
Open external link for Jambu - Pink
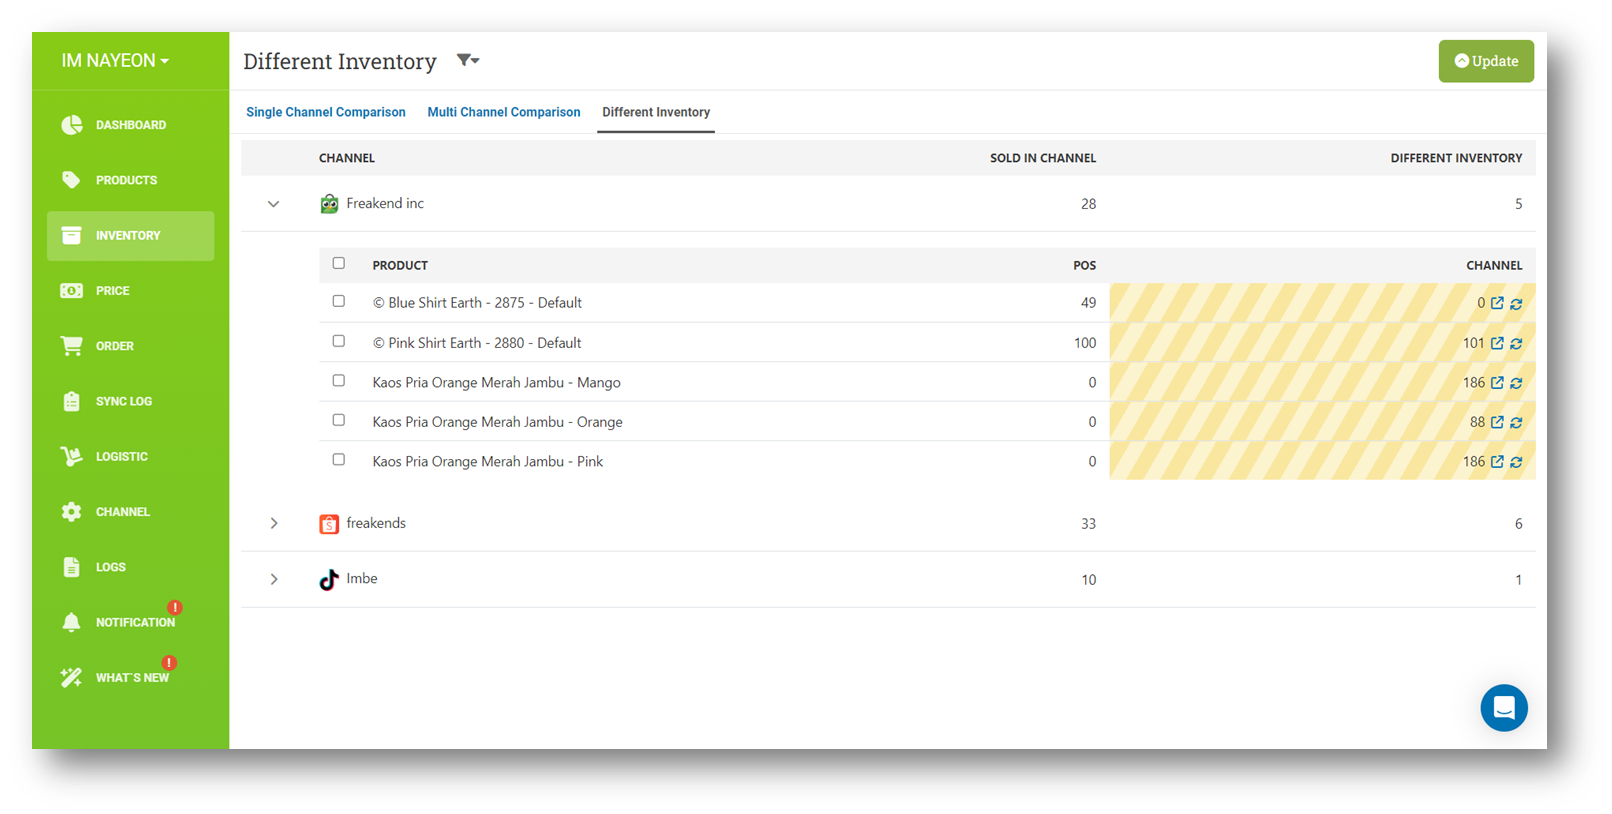point(1497,461)
